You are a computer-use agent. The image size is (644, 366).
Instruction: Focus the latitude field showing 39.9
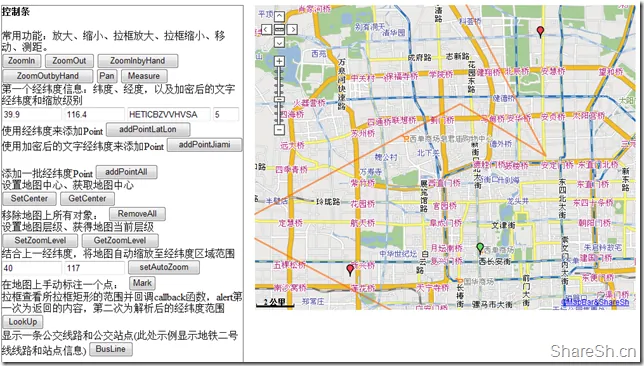click(x=32, y=114)
